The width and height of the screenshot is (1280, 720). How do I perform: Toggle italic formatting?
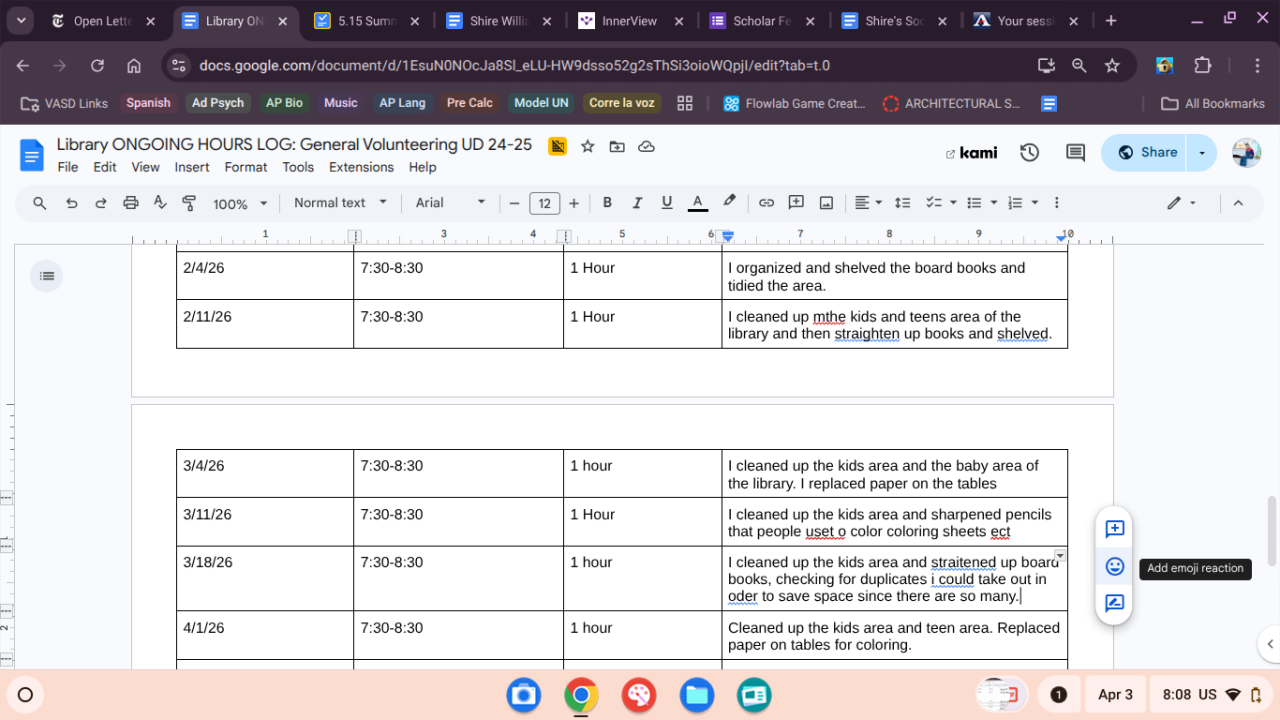637,203
